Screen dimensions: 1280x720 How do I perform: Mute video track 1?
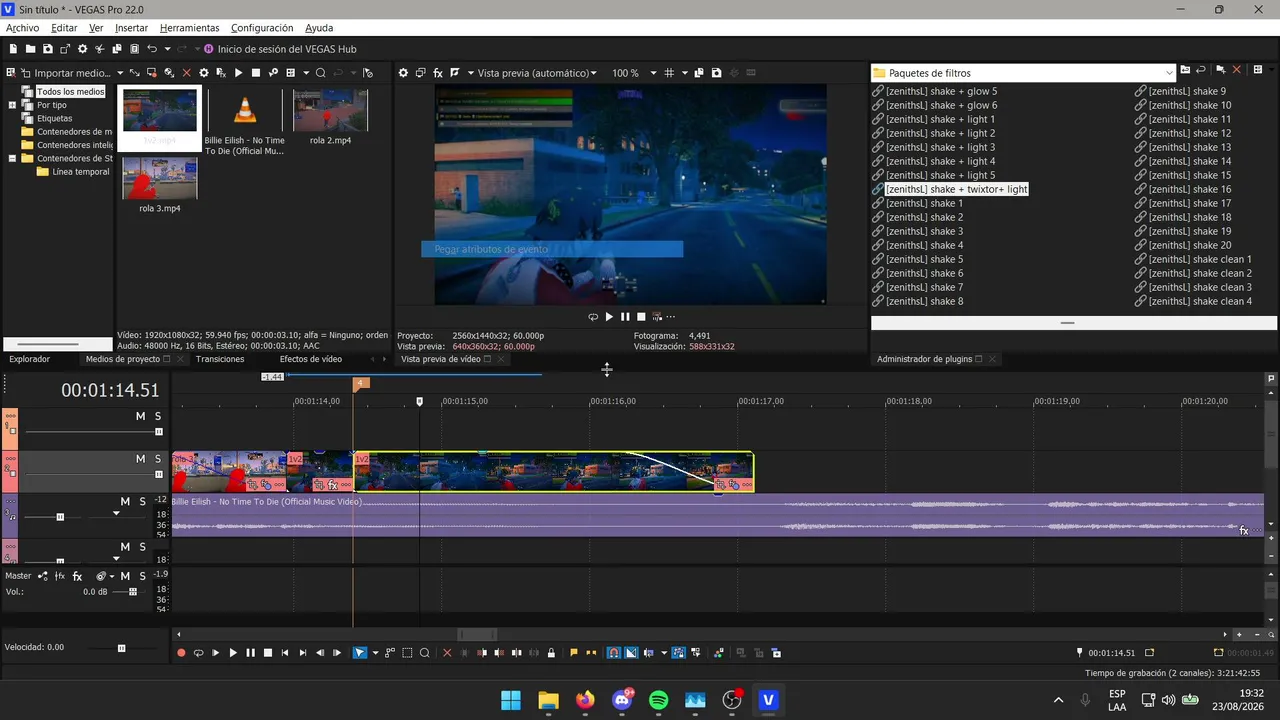(141, 416)
